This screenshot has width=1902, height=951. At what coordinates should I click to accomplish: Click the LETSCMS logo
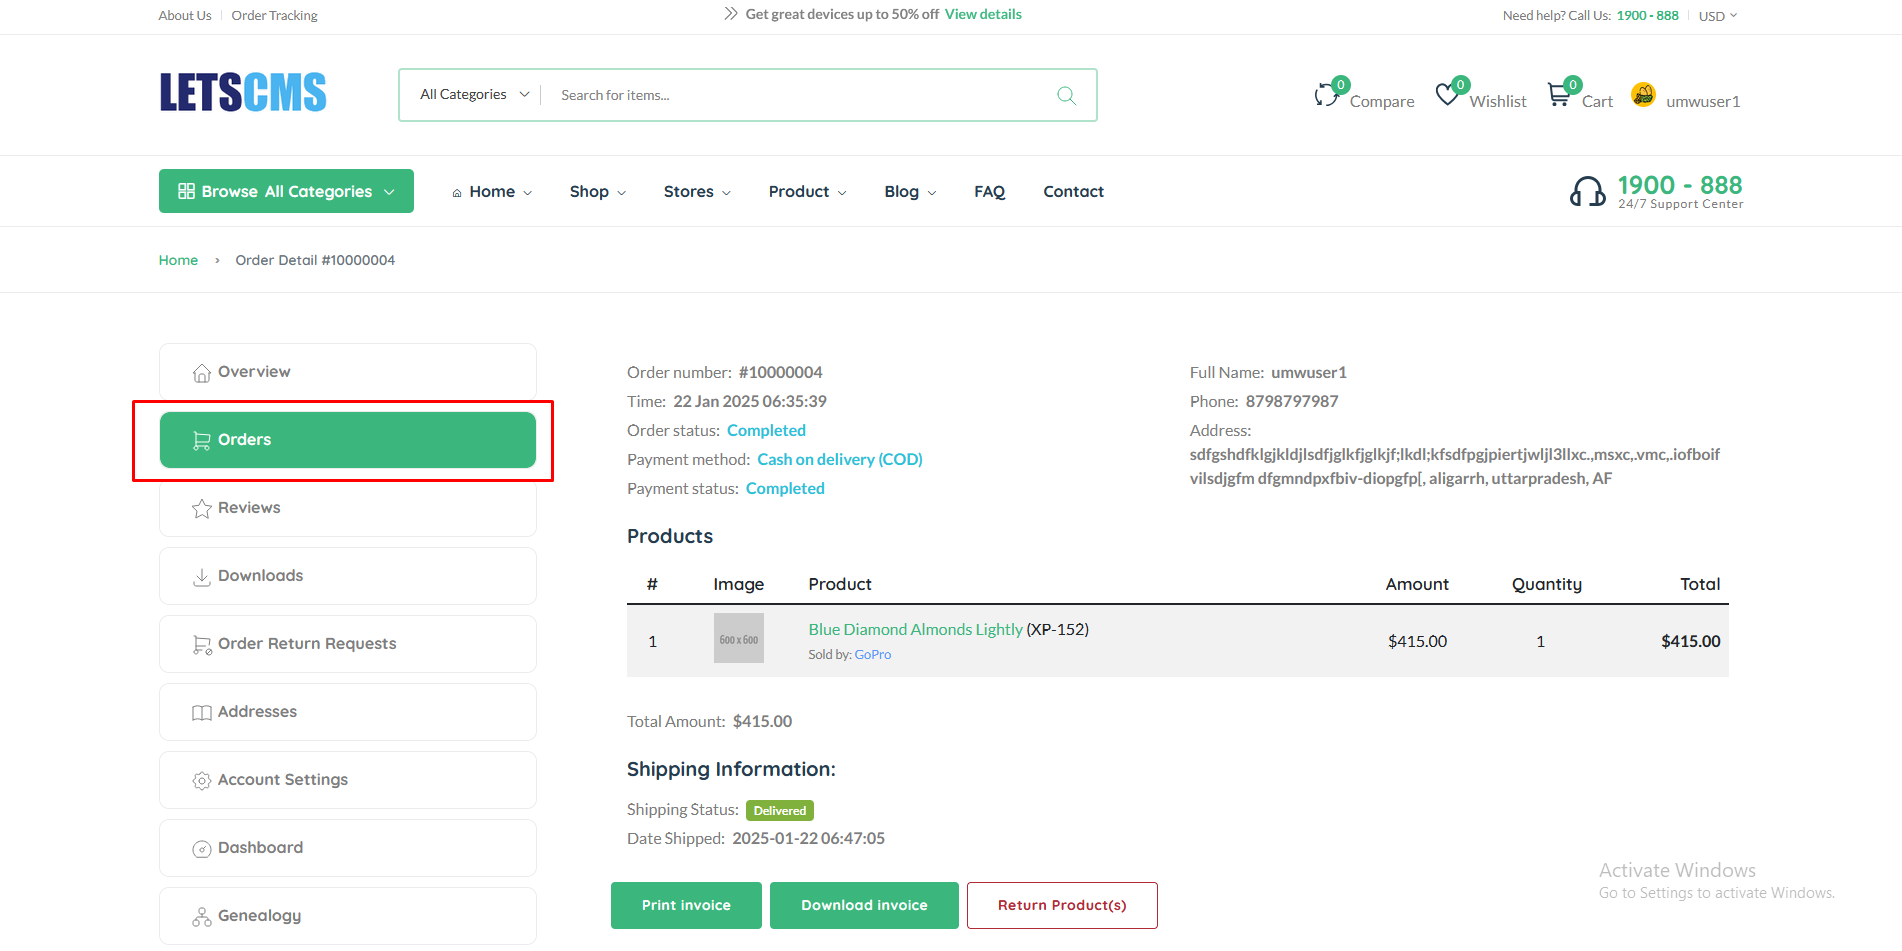point(243,93)
